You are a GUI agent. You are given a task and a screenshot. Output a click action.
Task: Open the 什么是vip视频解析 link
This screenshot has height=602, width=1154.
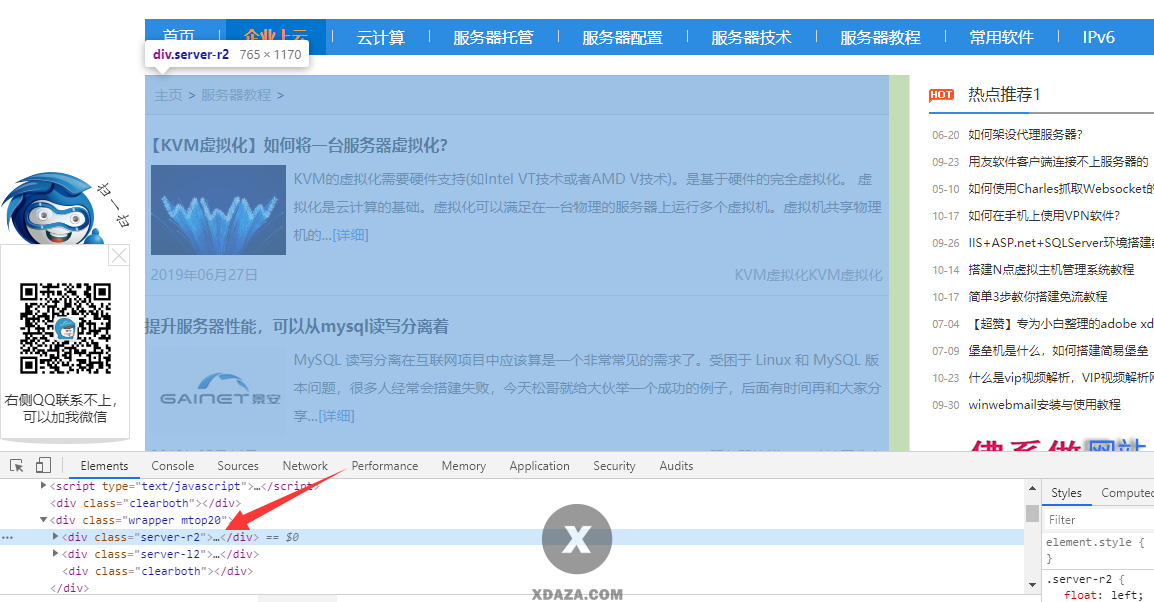pos(1061,378)
